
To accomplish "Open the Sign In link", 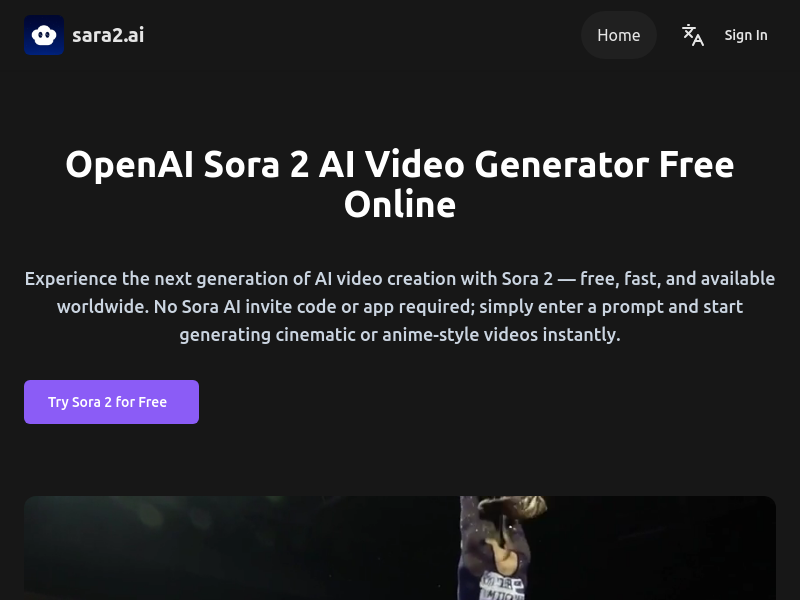I will (746, 35).
